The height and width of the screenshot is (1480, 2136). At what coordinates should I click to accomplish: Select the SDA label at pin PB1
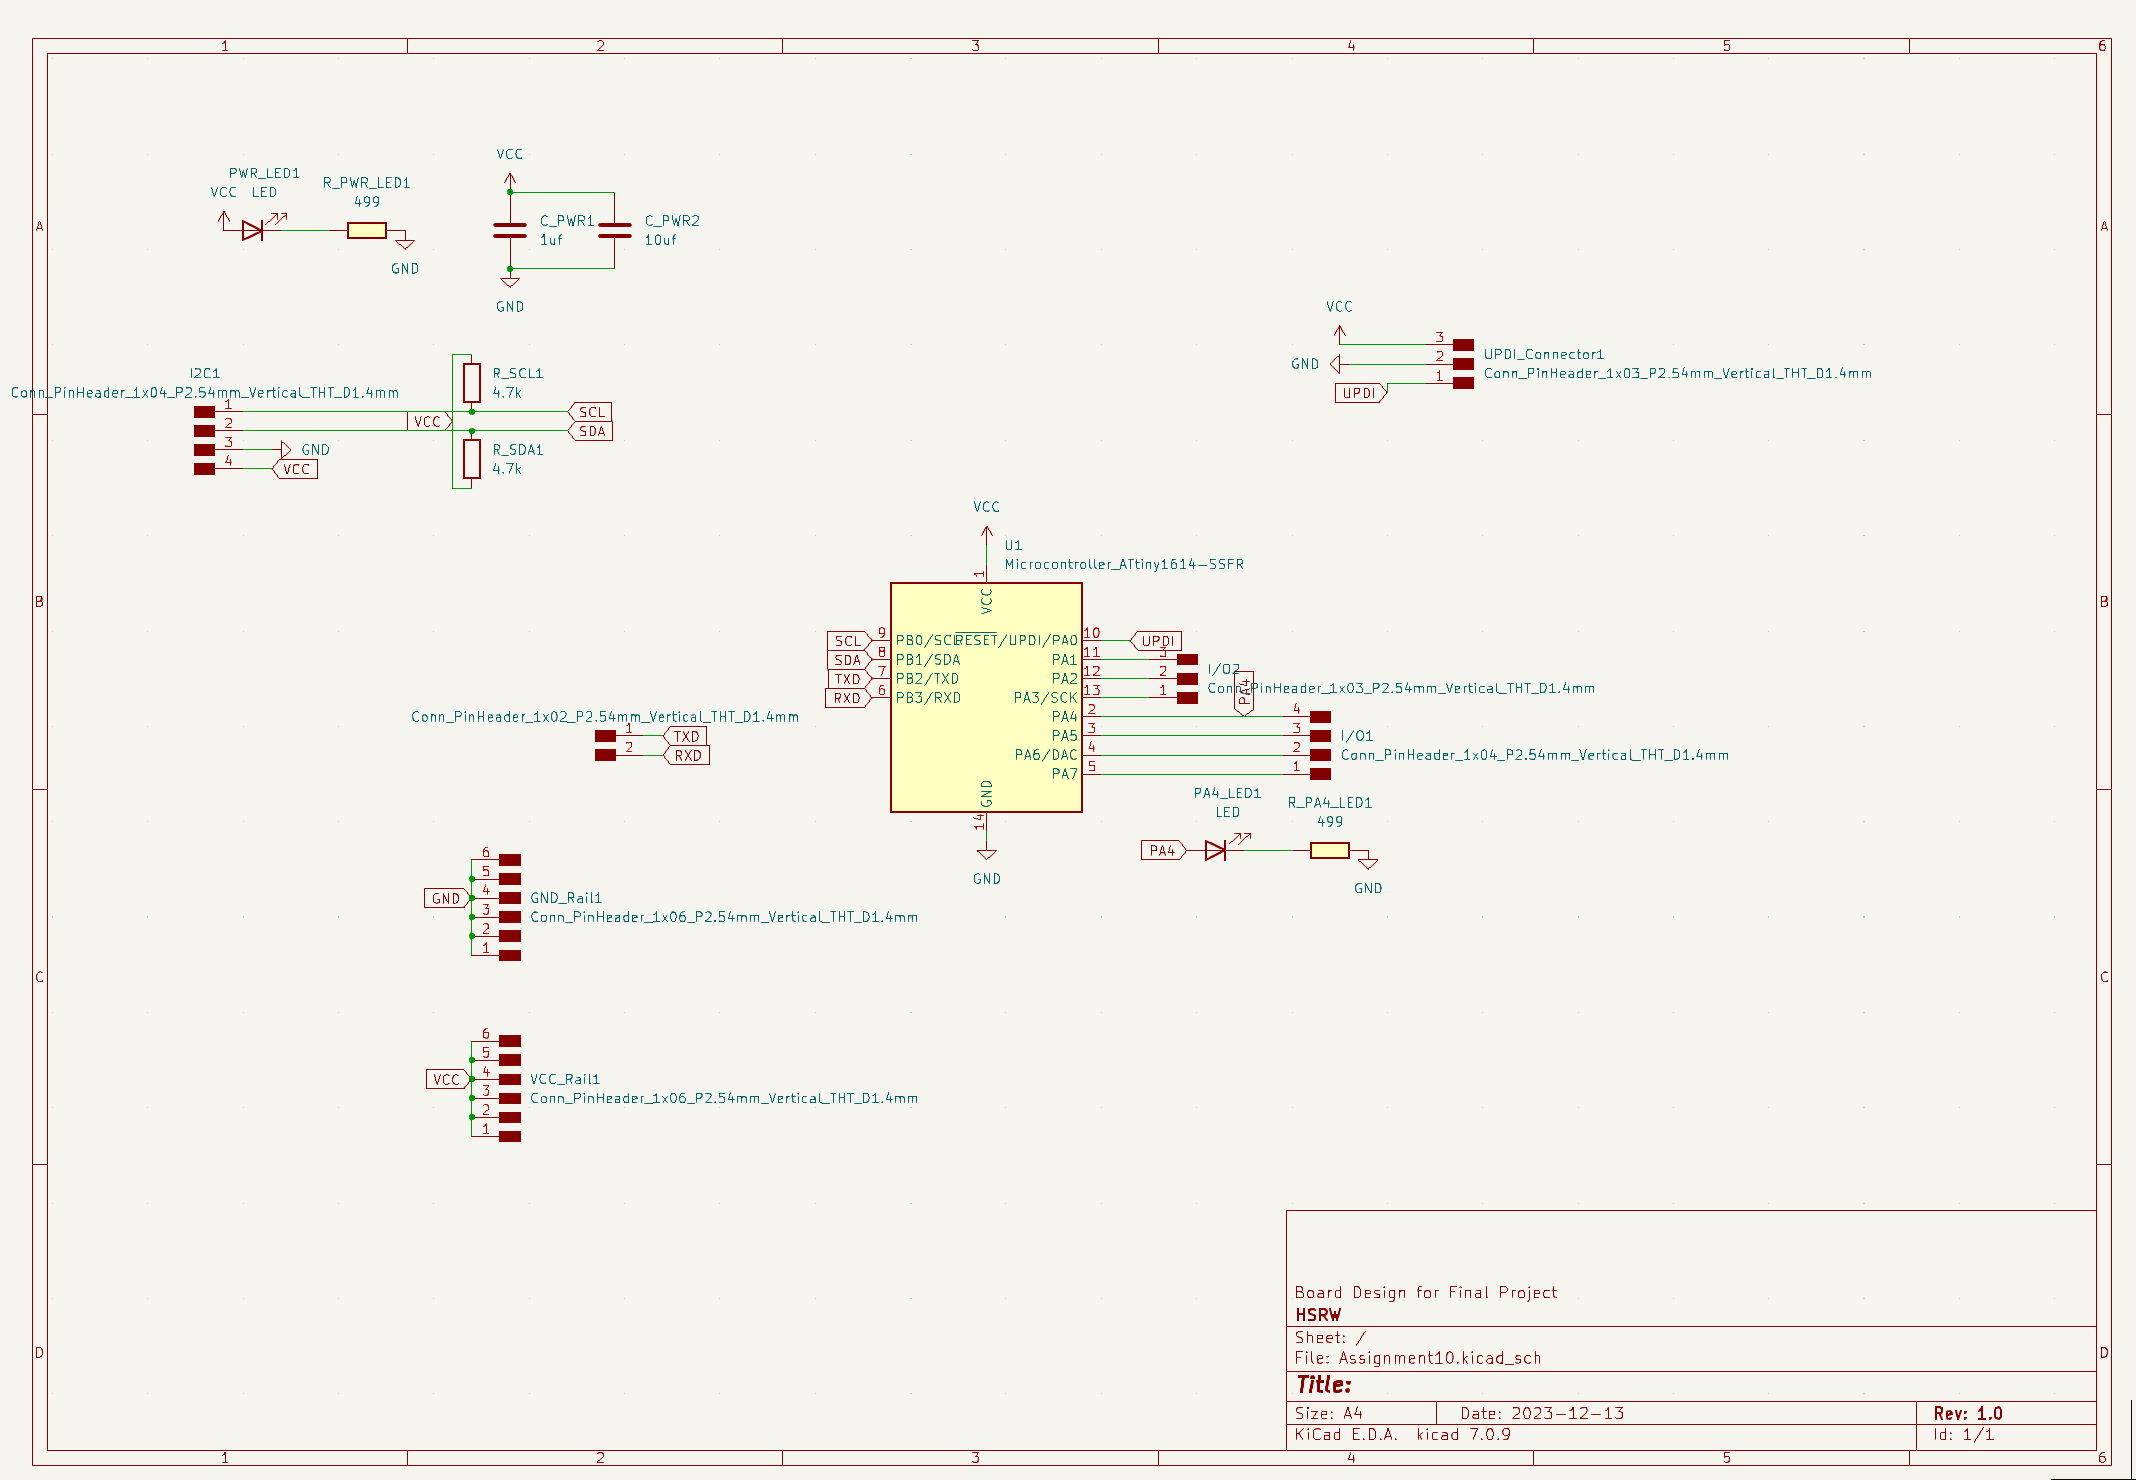[x=849, y=660]
